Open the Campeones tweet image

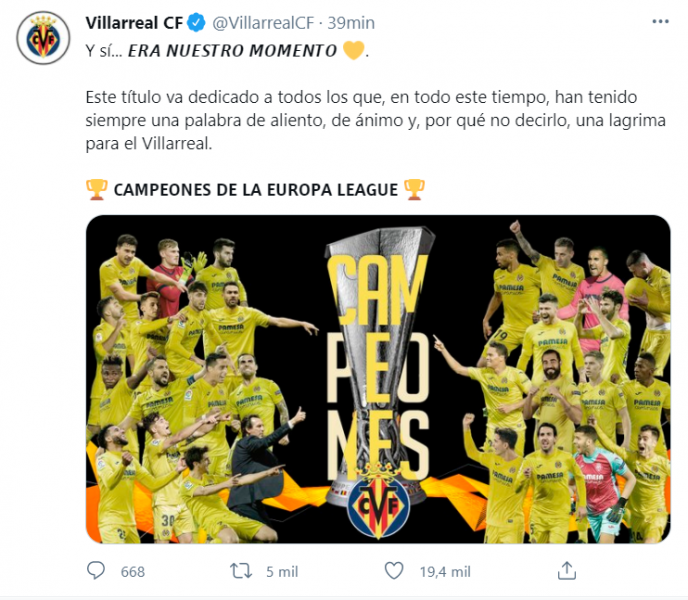point(378,379)
